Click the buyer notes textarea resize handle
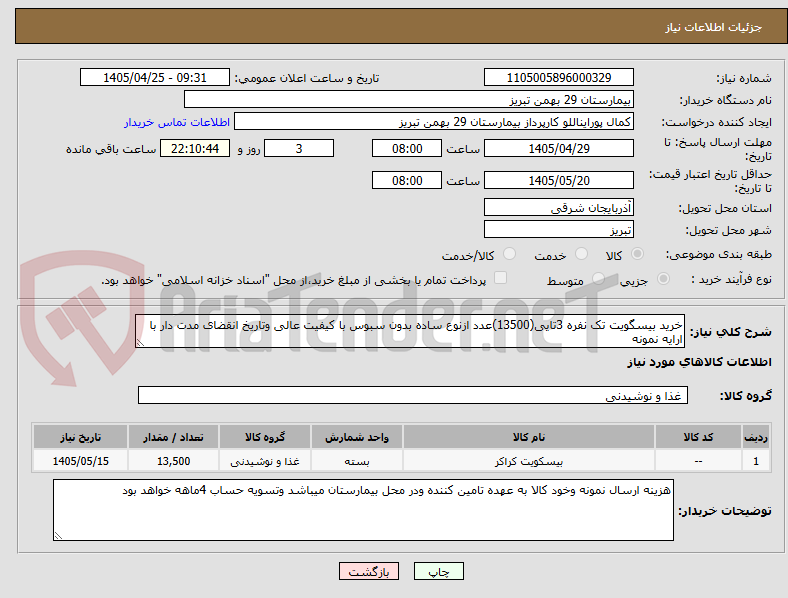Image resolution: width=788 pixels, height=598 pixels. pyautogui.click(x=58, y=536)
